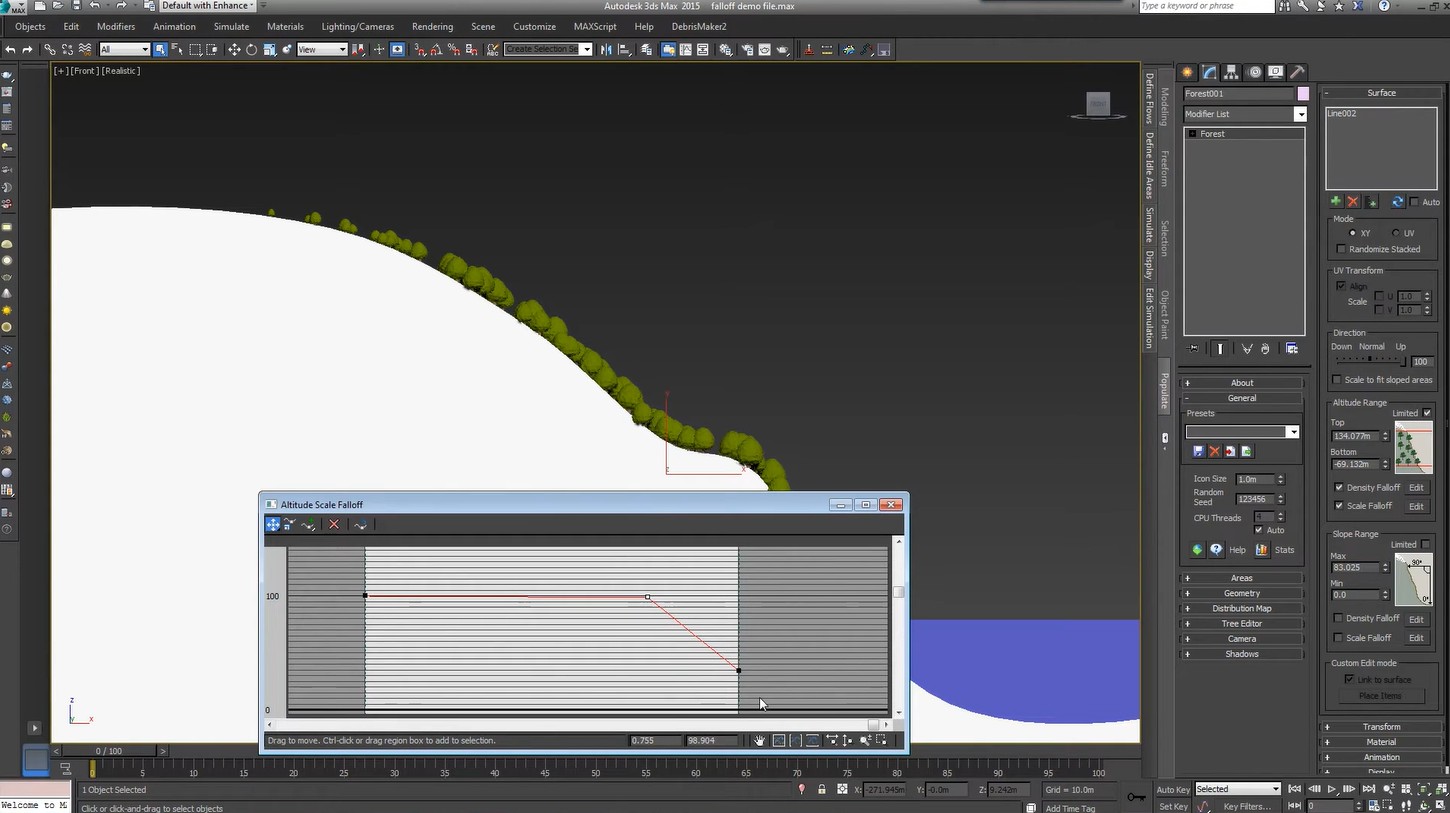Open the Hierarchy tab in command panel
Image resolution: width=1450 pixels, height=813 pixels.
pyautogui.click(x=1232, y=72)
